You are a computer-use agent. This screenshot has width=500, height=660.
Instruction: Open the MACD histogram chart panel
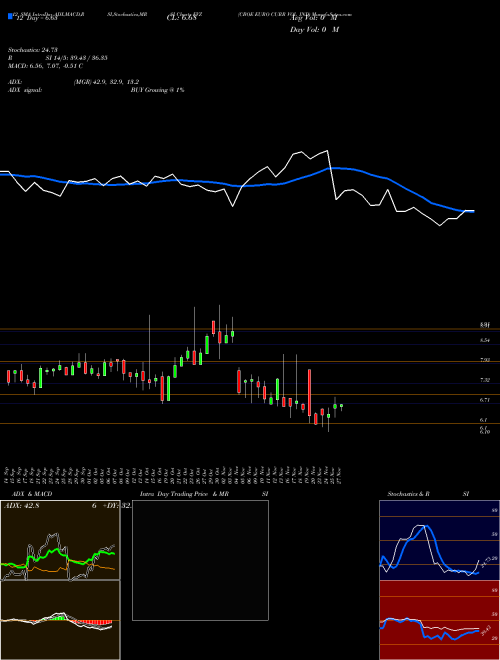click(60, 620)
